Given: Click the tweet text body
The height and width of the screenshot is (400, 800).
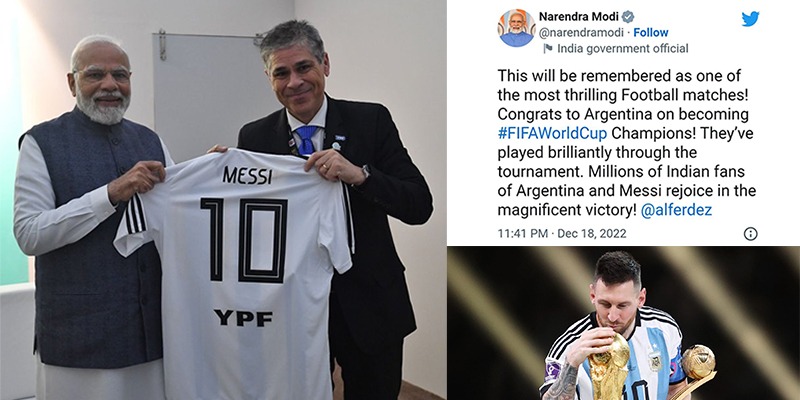Looking at the screenshot, I should pos(627,144).
